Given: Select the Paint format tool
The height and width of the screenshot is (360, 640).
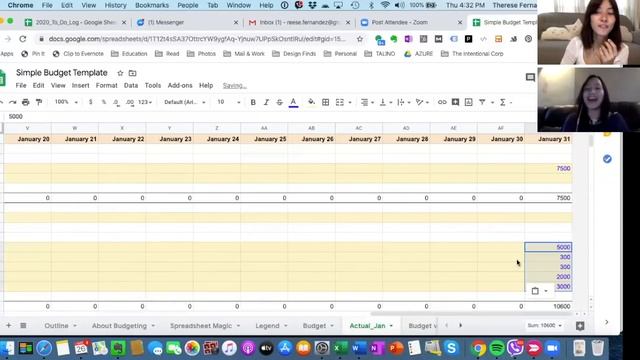Looking at the screenshot, I should 39,102.
